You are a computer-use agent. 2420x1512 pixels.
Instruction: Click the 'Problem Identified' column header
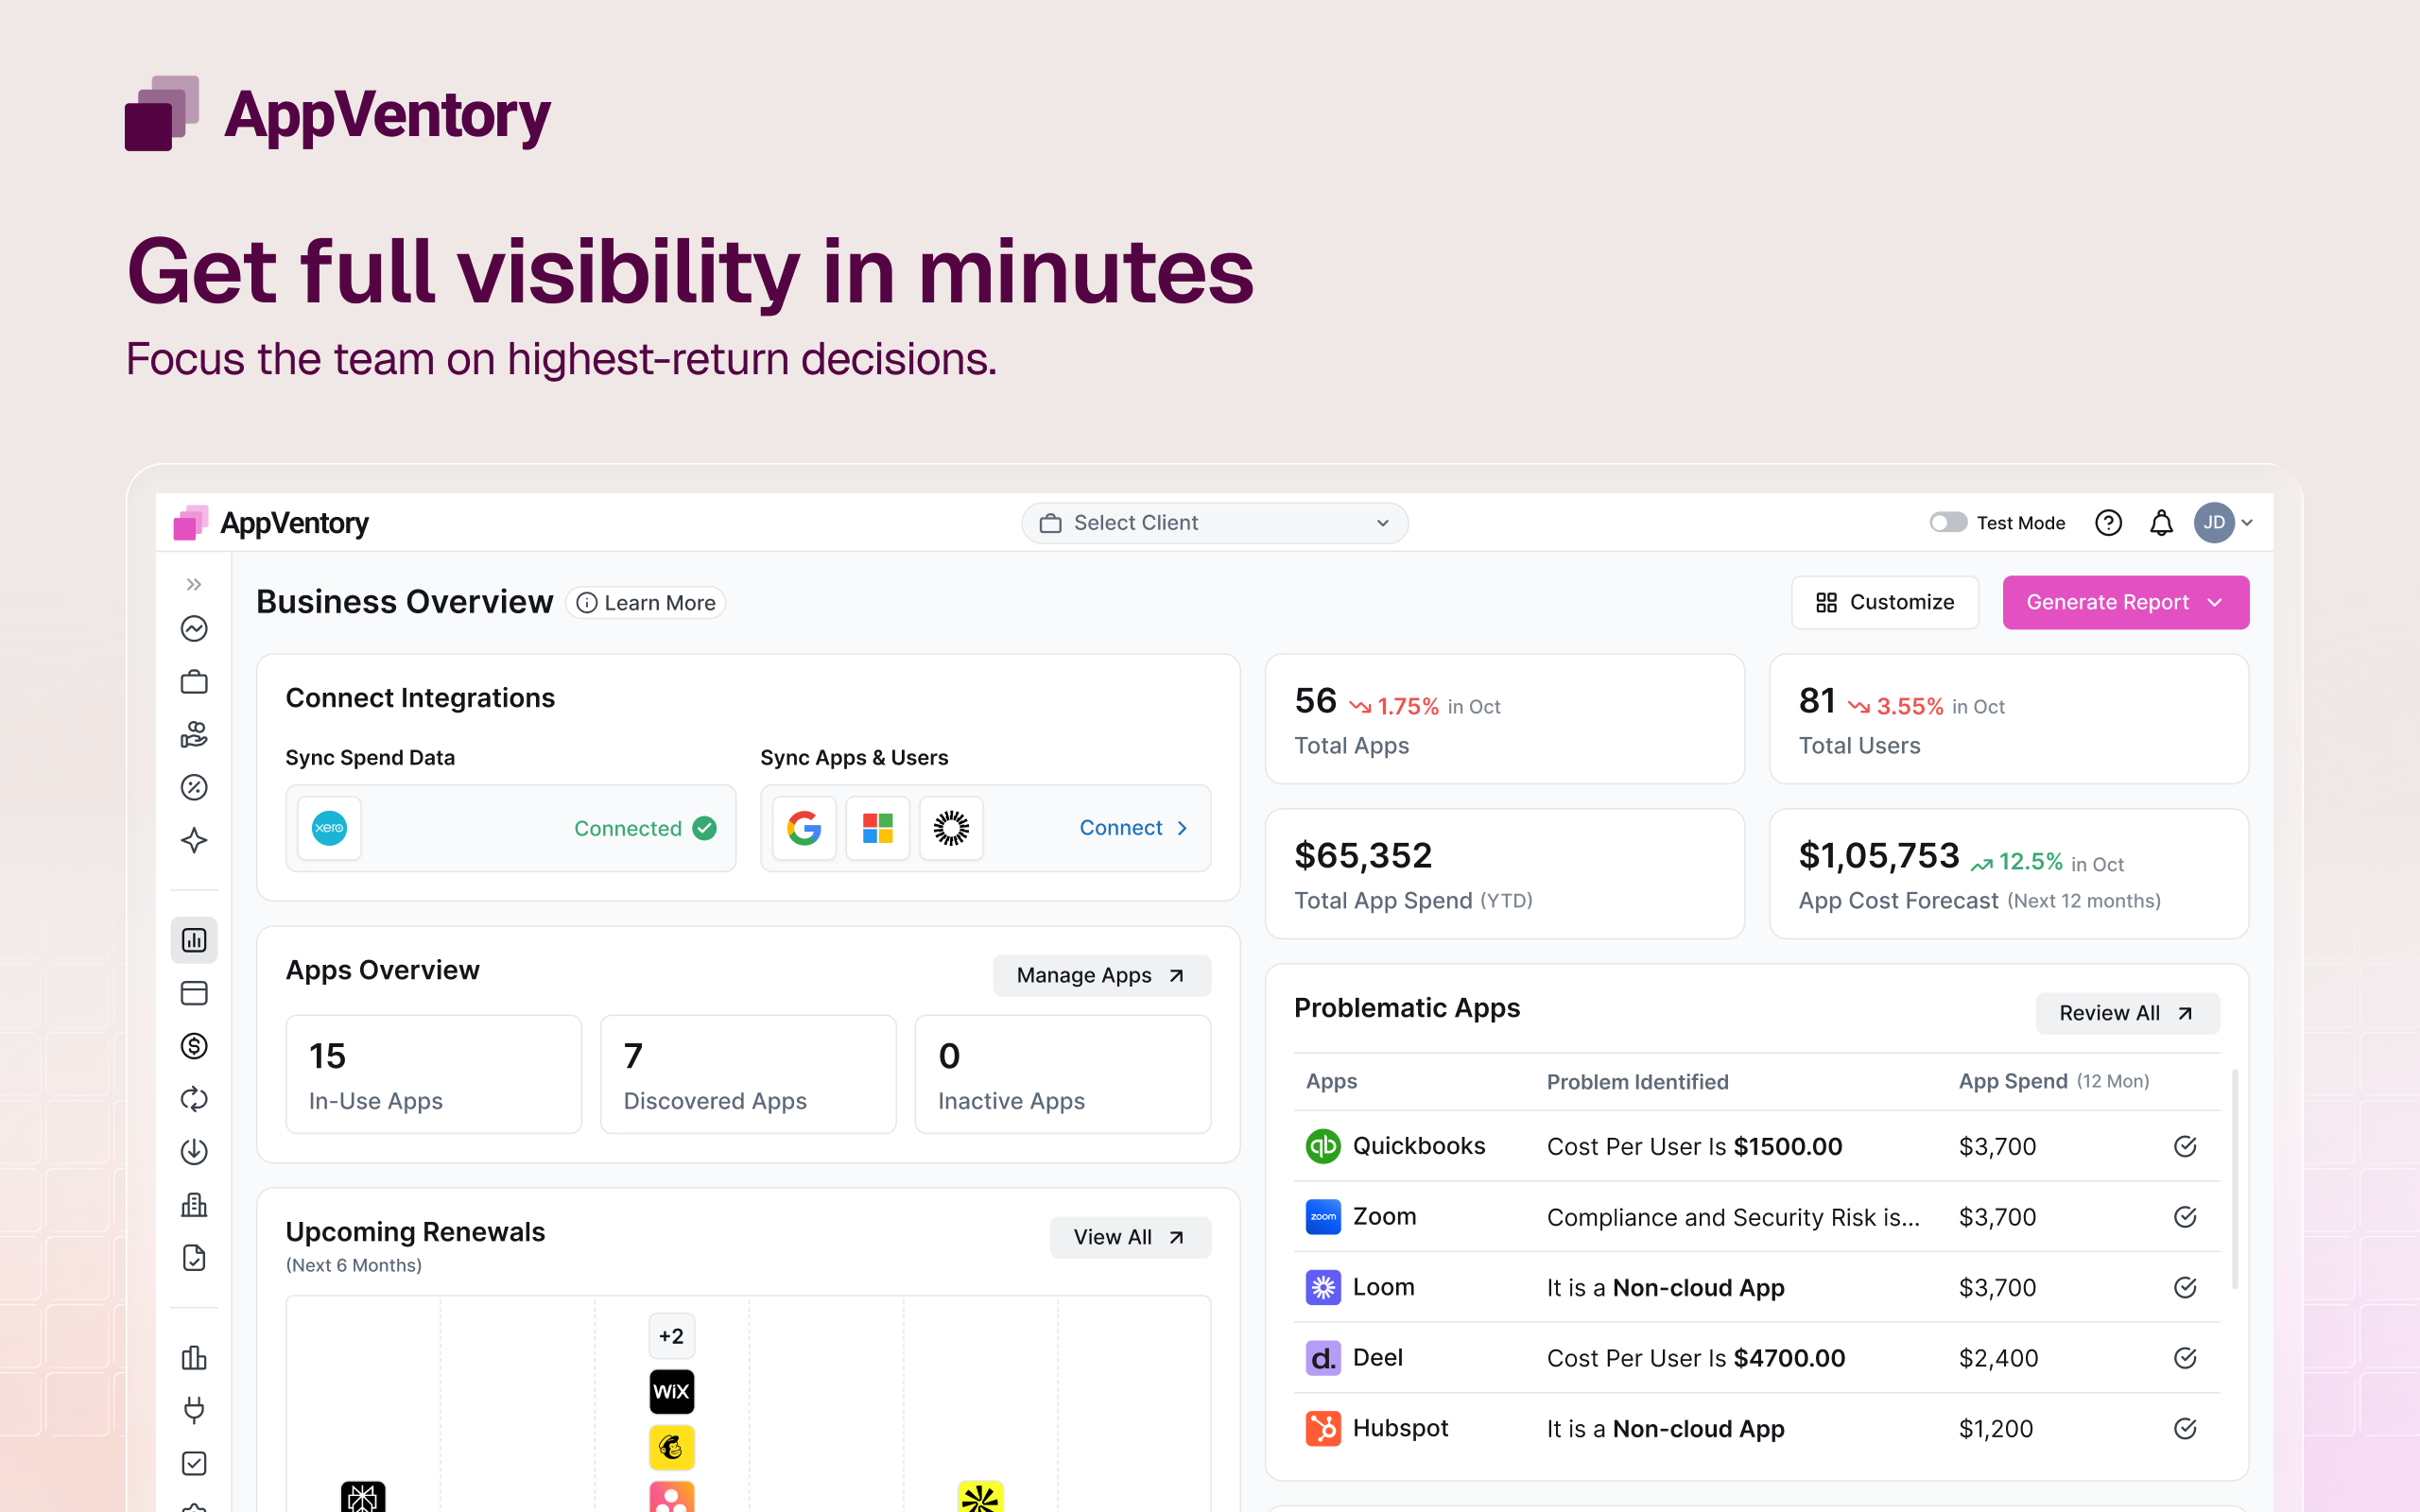coord(1637,1082)
